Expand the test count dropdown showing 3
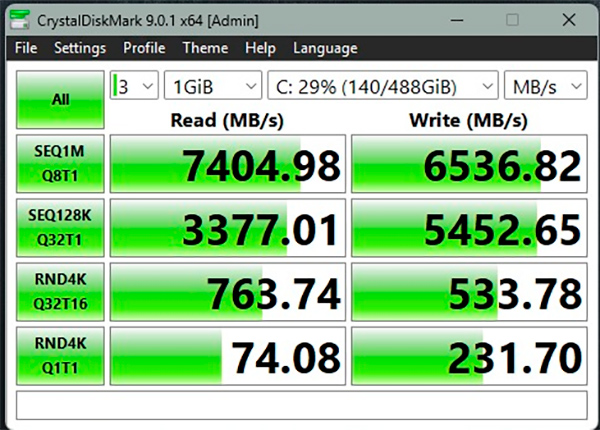This screenshot has height=430, width=600. (134, 86)
